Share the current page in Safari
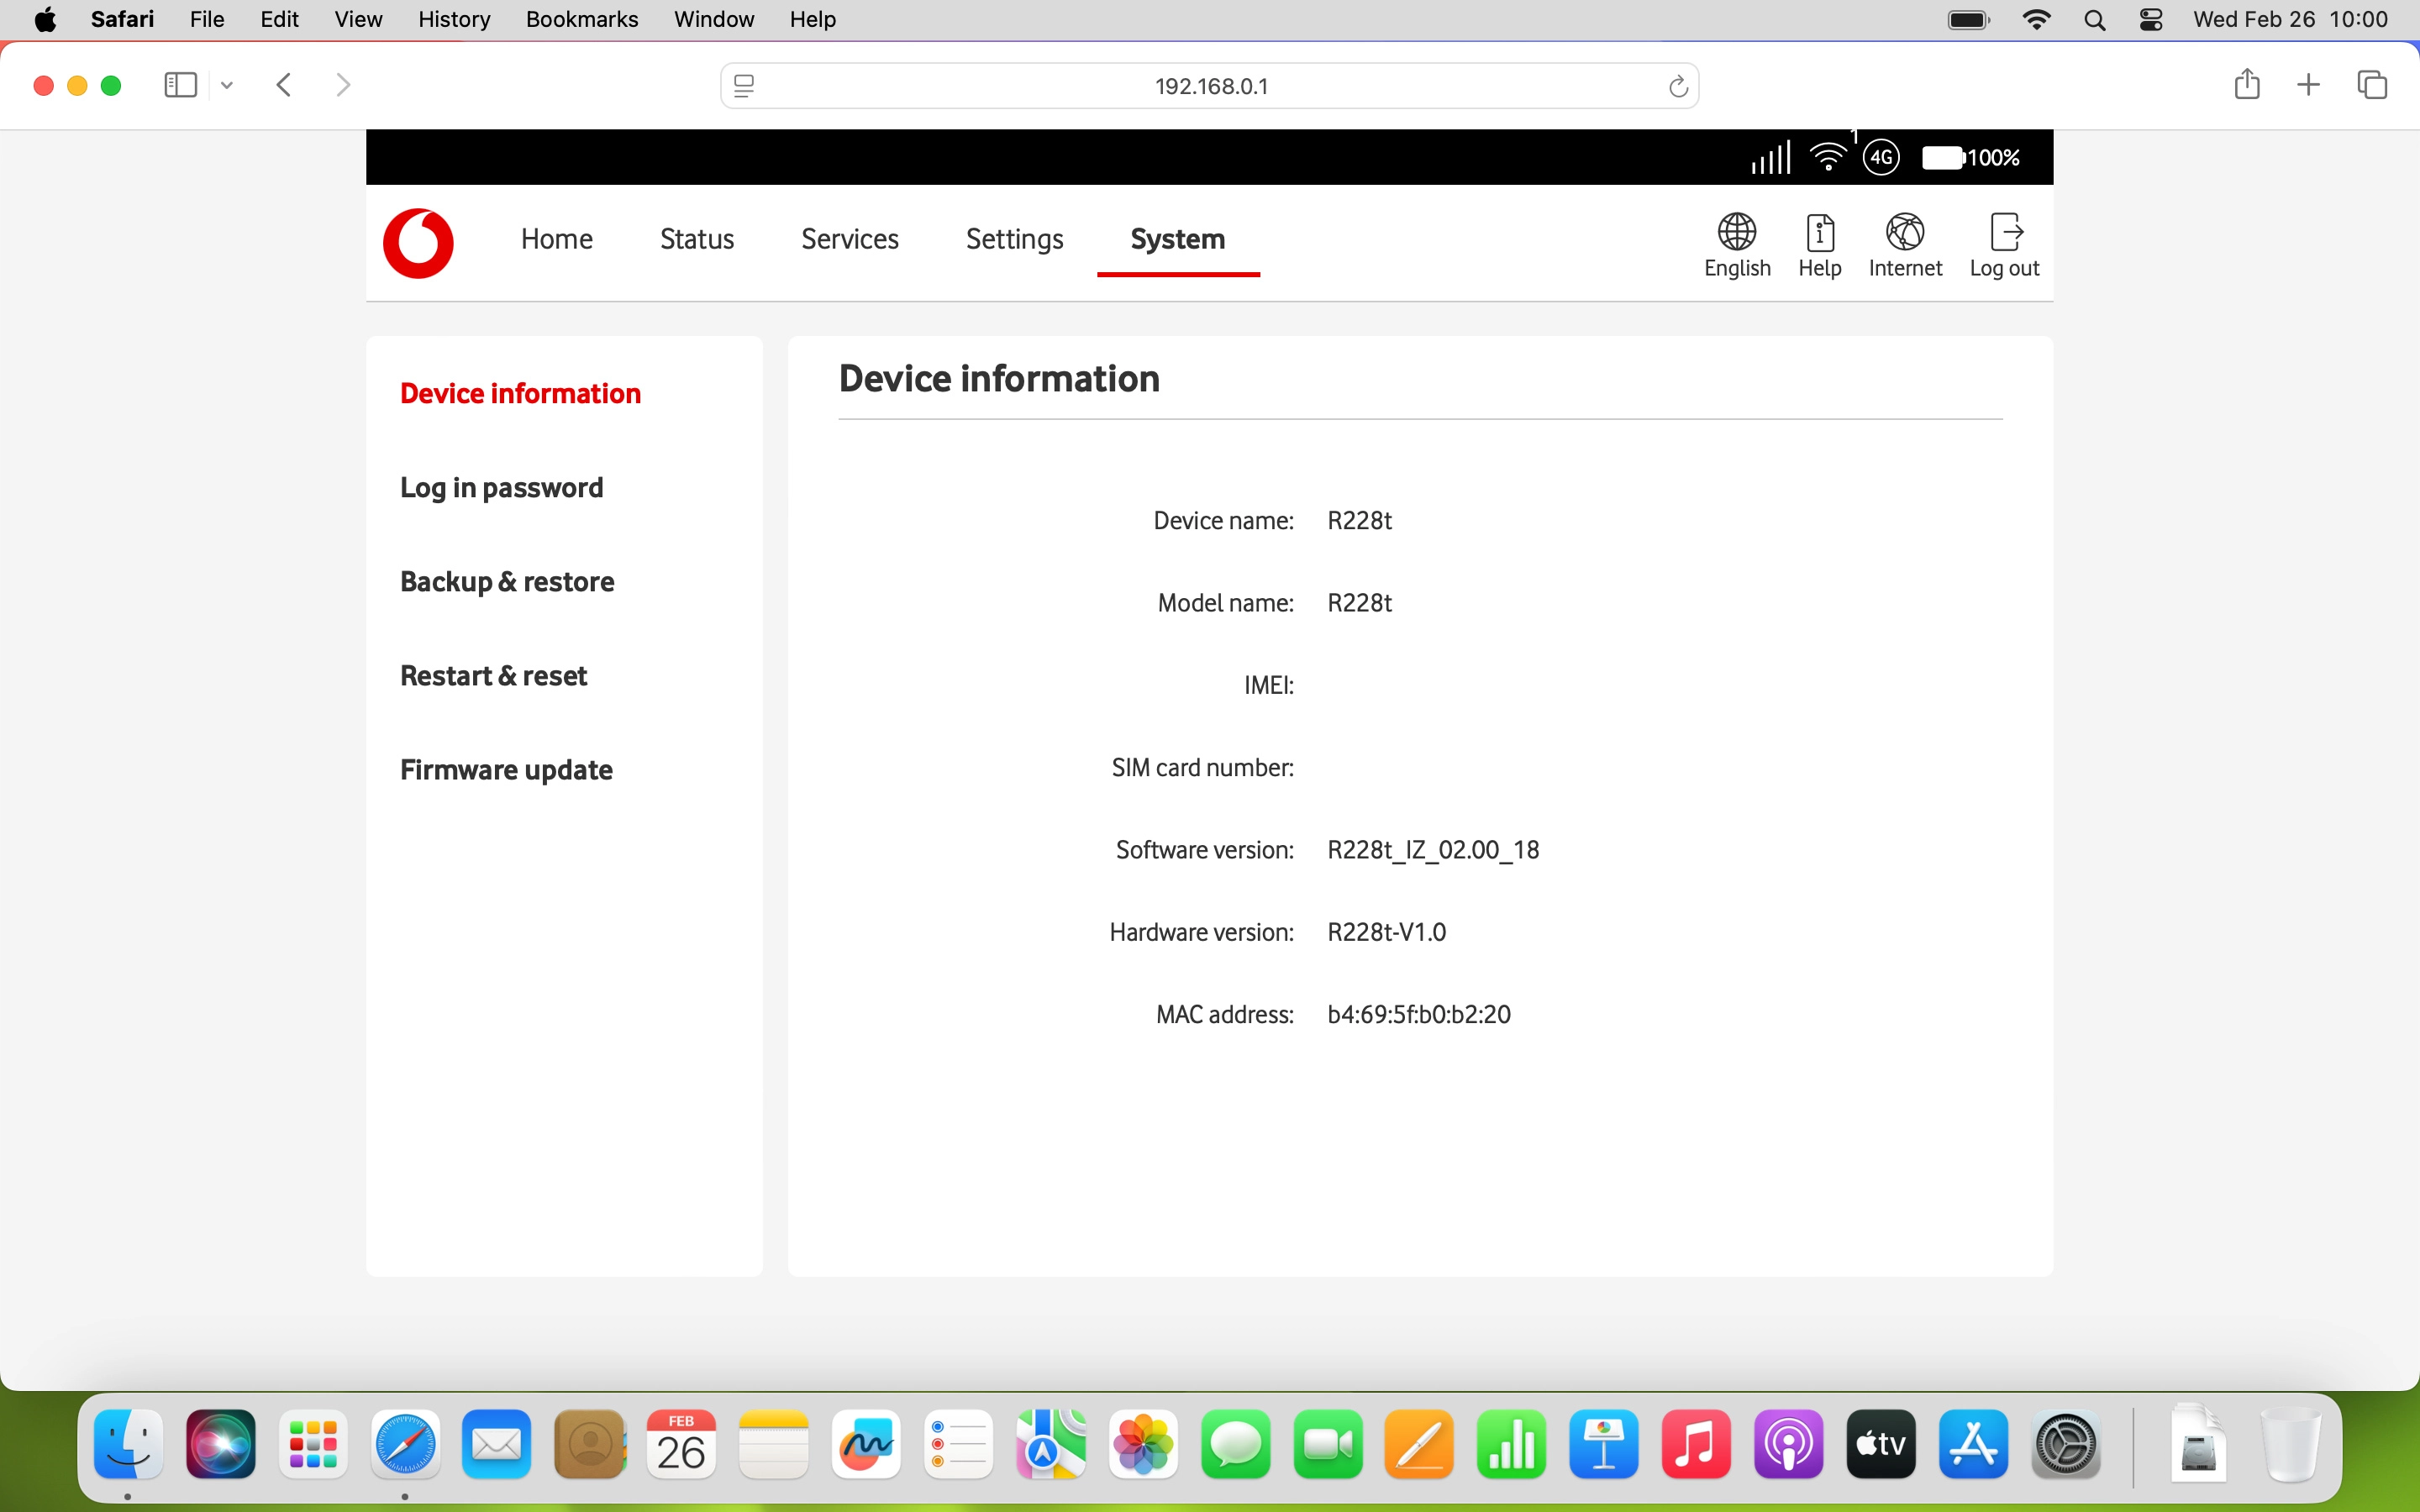 (2246, 84)
